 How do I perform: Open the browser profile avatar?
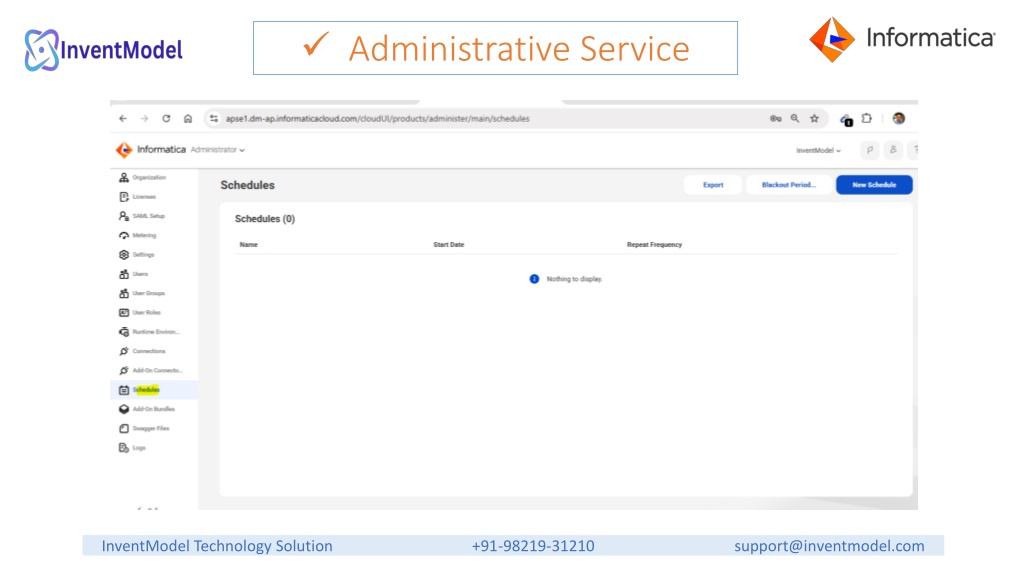(x=899, y=118)
